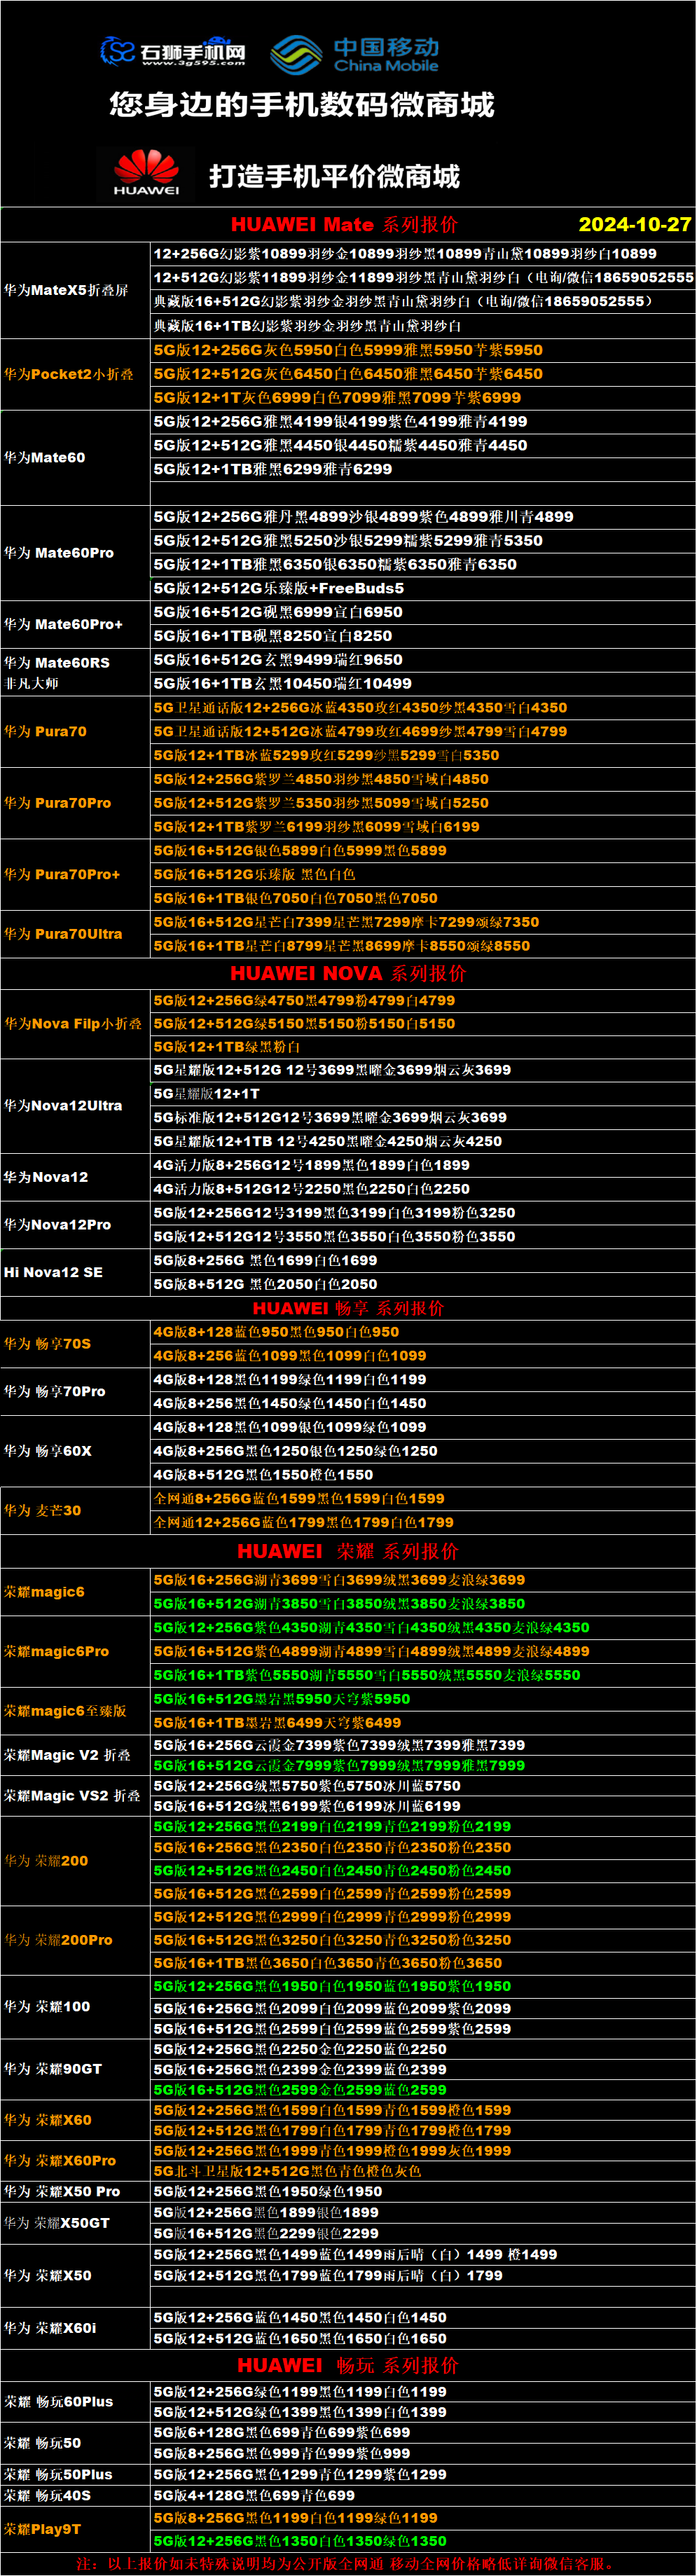Select the 华为 荣耀X50 Pro model cell

click(76, 2192)
